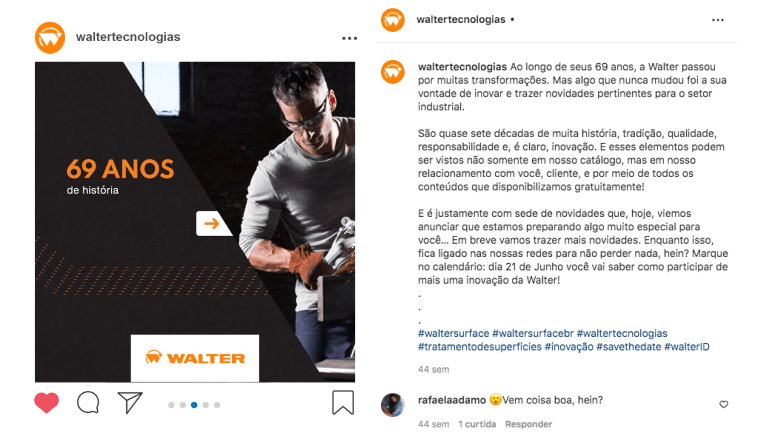Save post with bookmark icon

[343, 403]
